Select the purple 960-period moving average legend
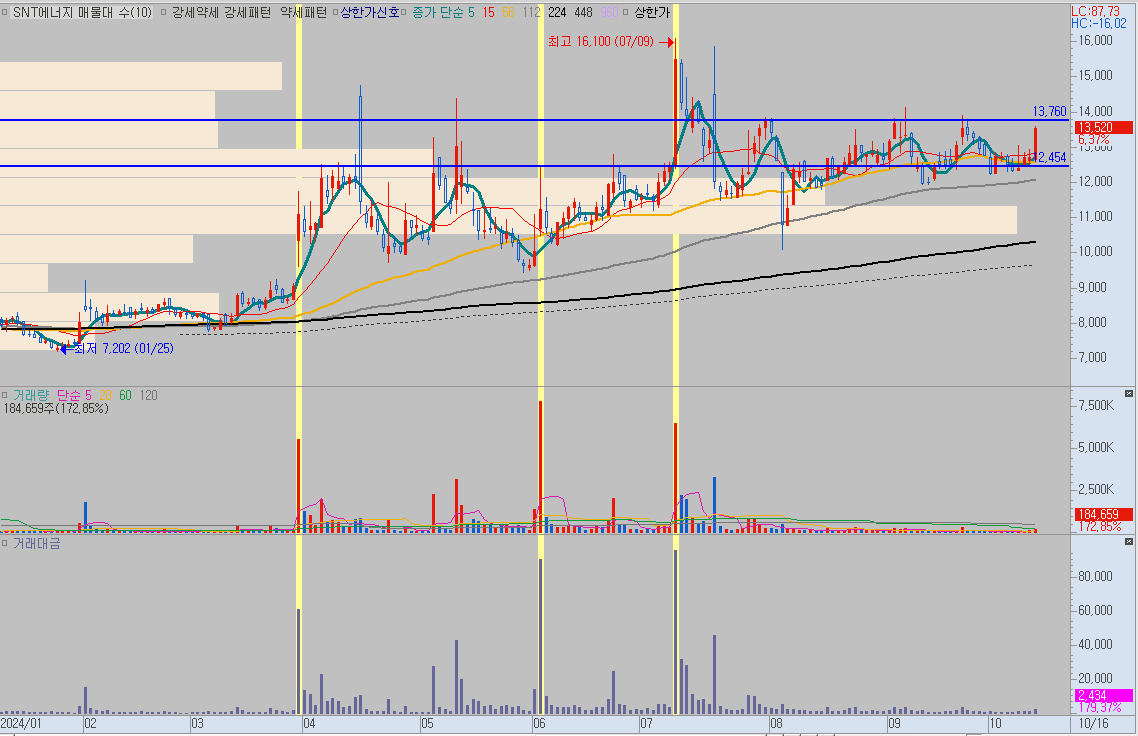Image resolution: width=1138 pixels, height=736 pixels. point(609,12)
